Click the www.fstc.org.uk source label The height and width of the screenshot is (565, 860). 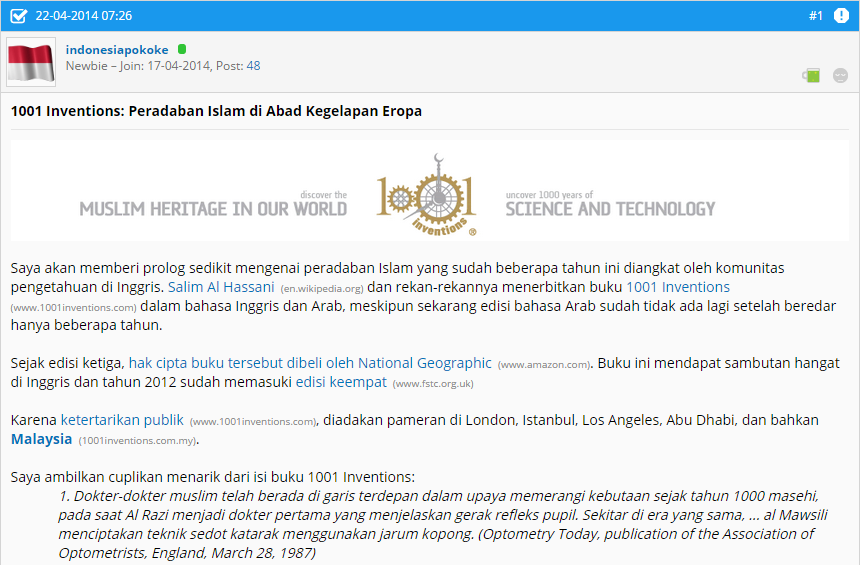pyautogui.click(x=433, y=384)
